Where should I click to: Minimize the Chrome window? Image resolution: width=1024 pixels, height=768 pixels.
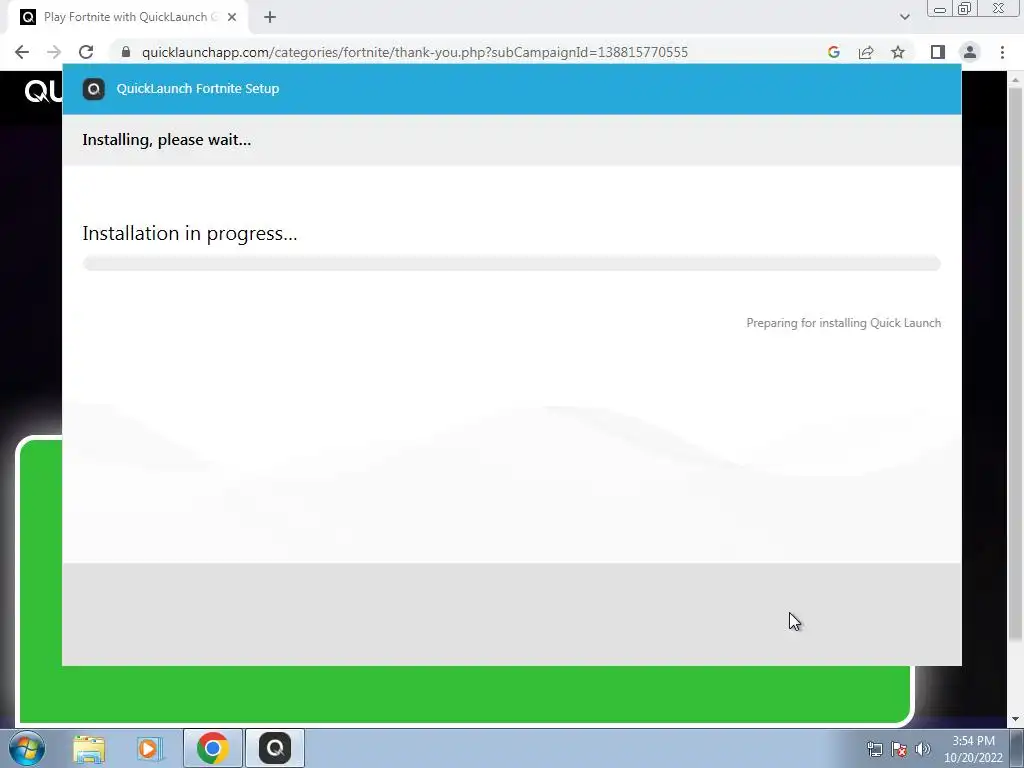click(940, 9)
